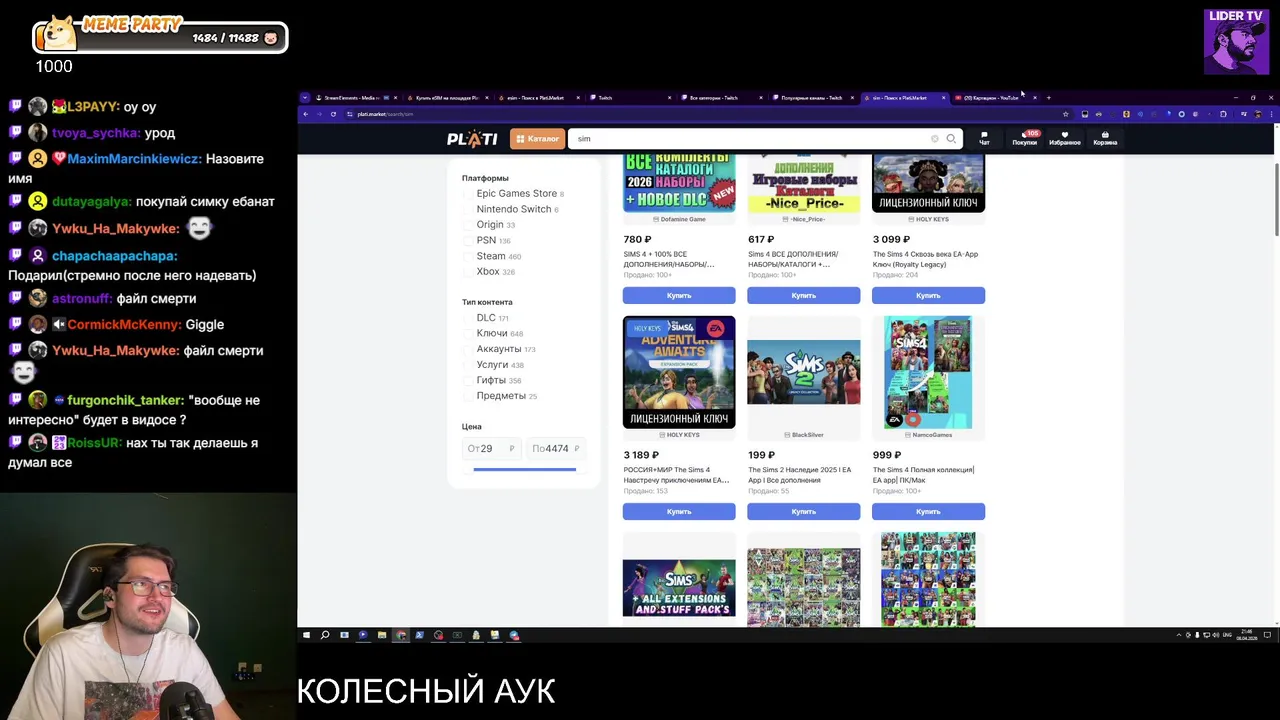Check the PSN platform filter

point(469,241)
